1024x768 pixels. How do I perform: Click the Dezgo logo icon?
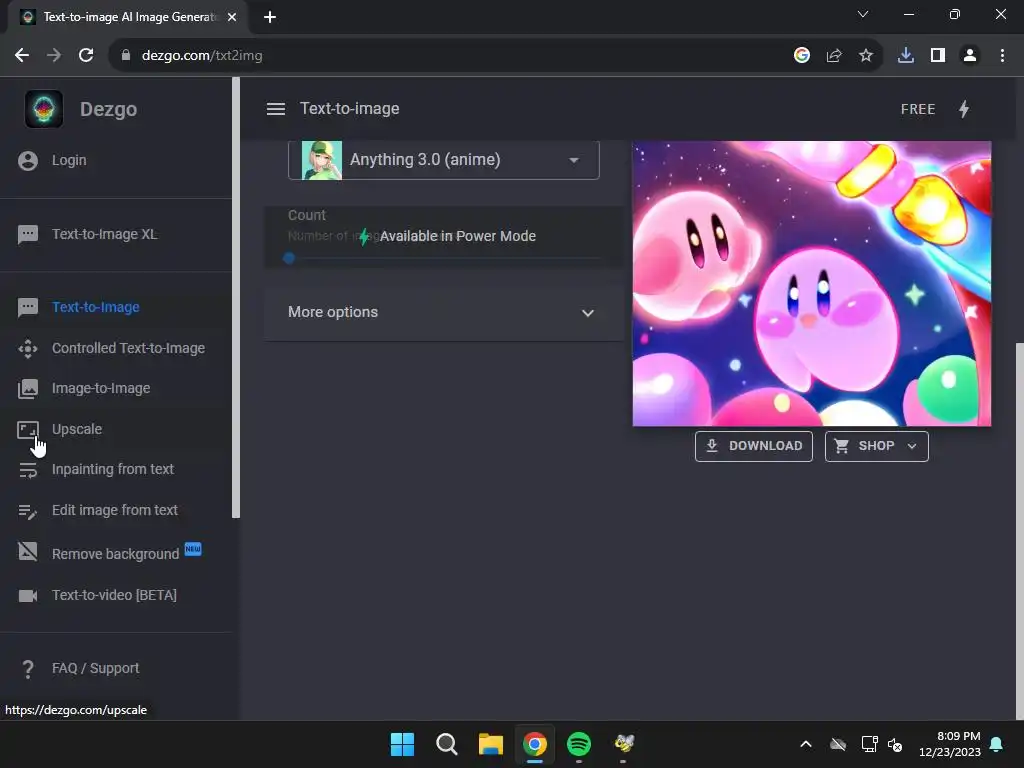[x=44, y=109]
